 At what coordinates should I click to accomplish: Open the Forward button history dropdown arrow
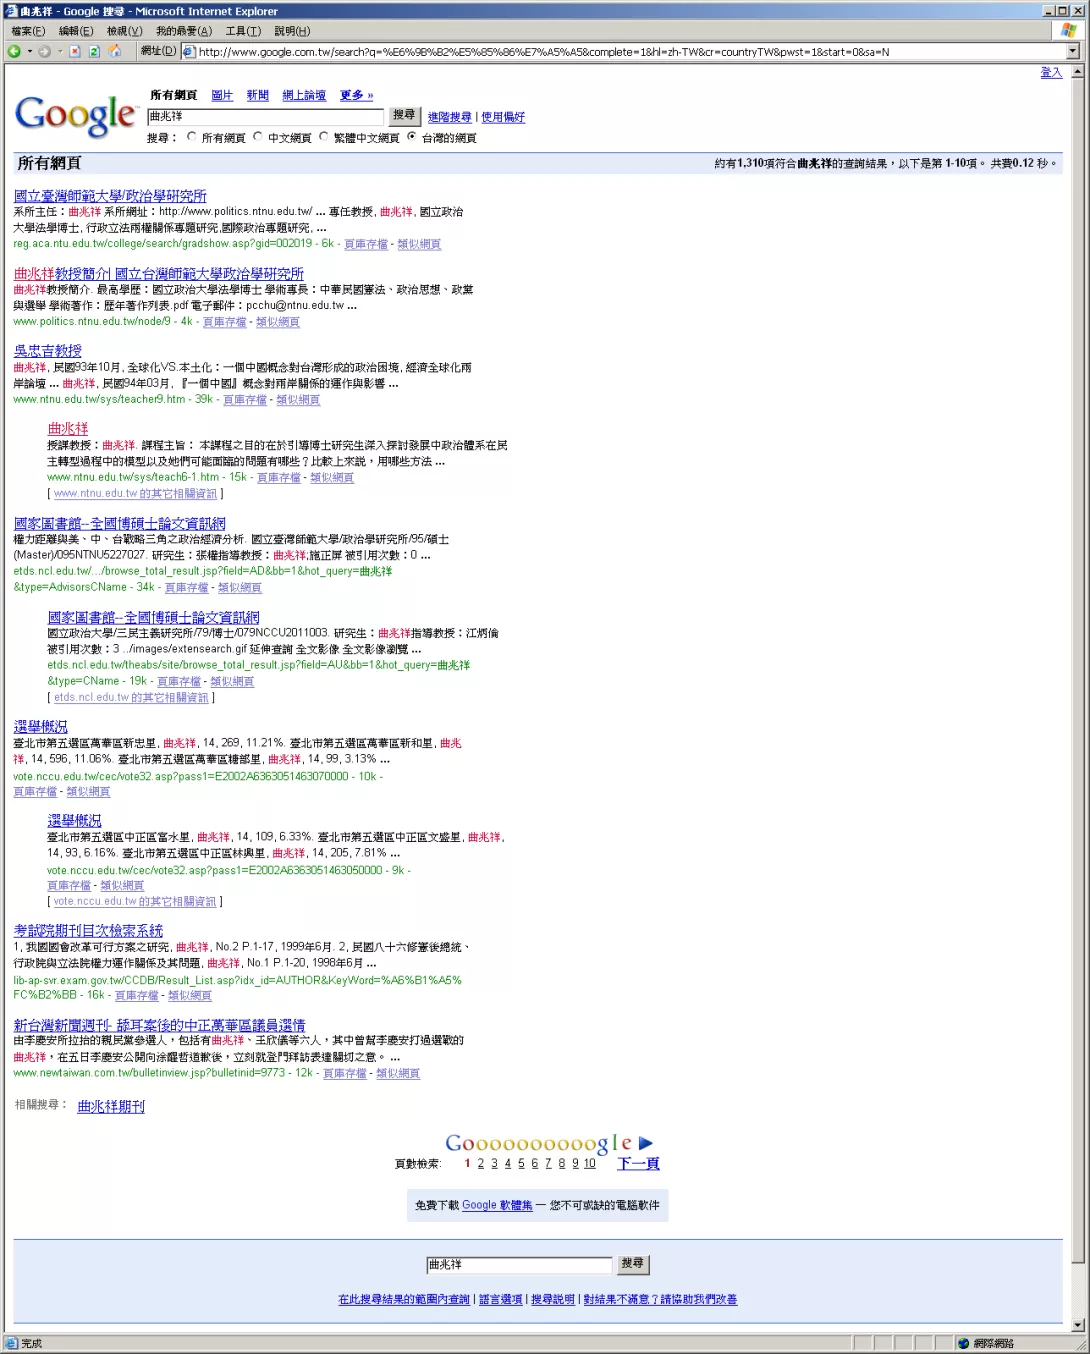[60, 51]
